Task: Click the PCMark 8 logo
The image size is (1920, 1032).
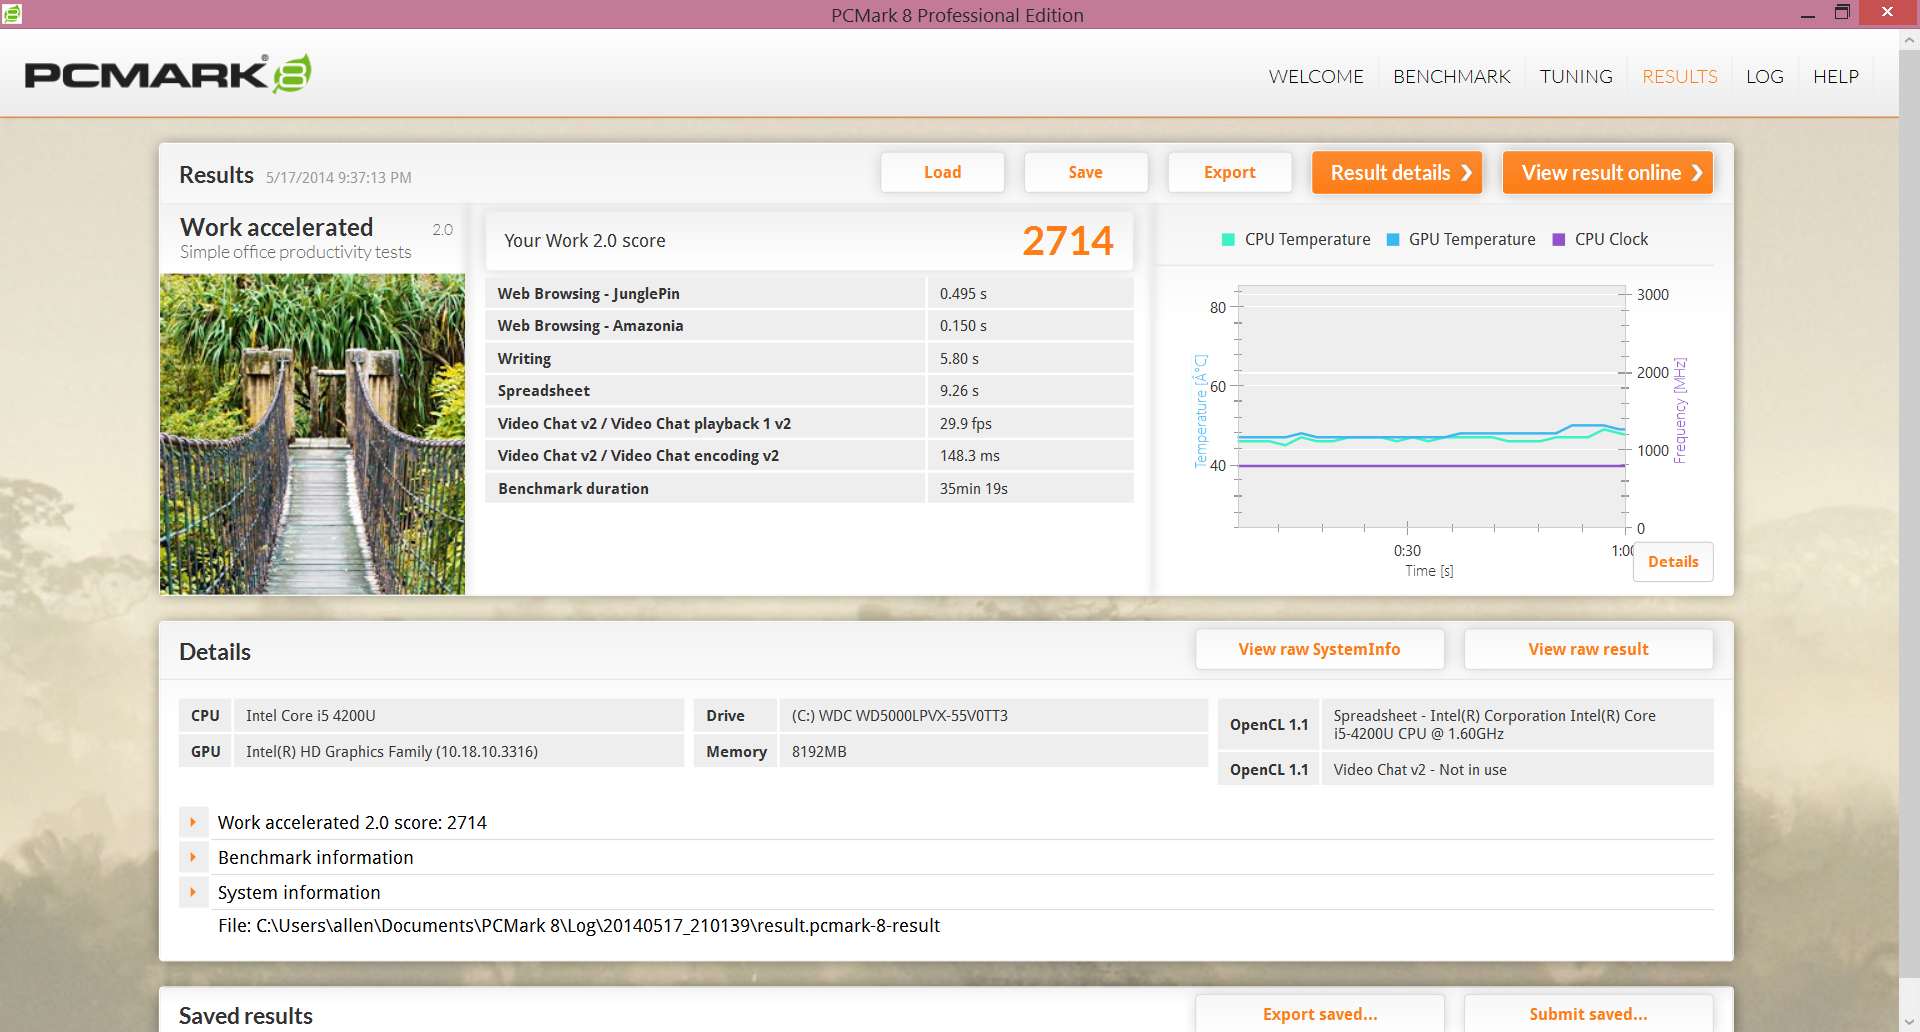Action: [x=168, y=74]
